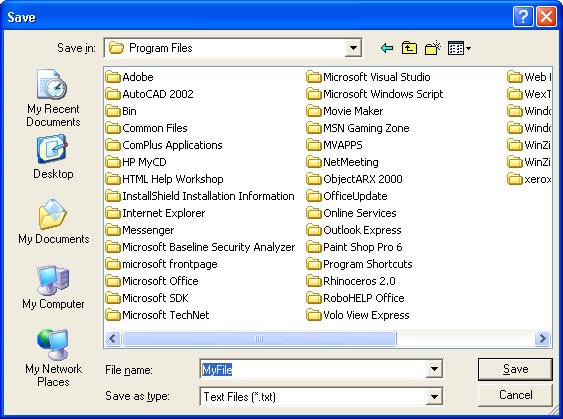This screenshot has height=419, width=563.
Task: Select the MSN Gaming Zone folder
Action: pyautogui.click(x=358, y=128)
